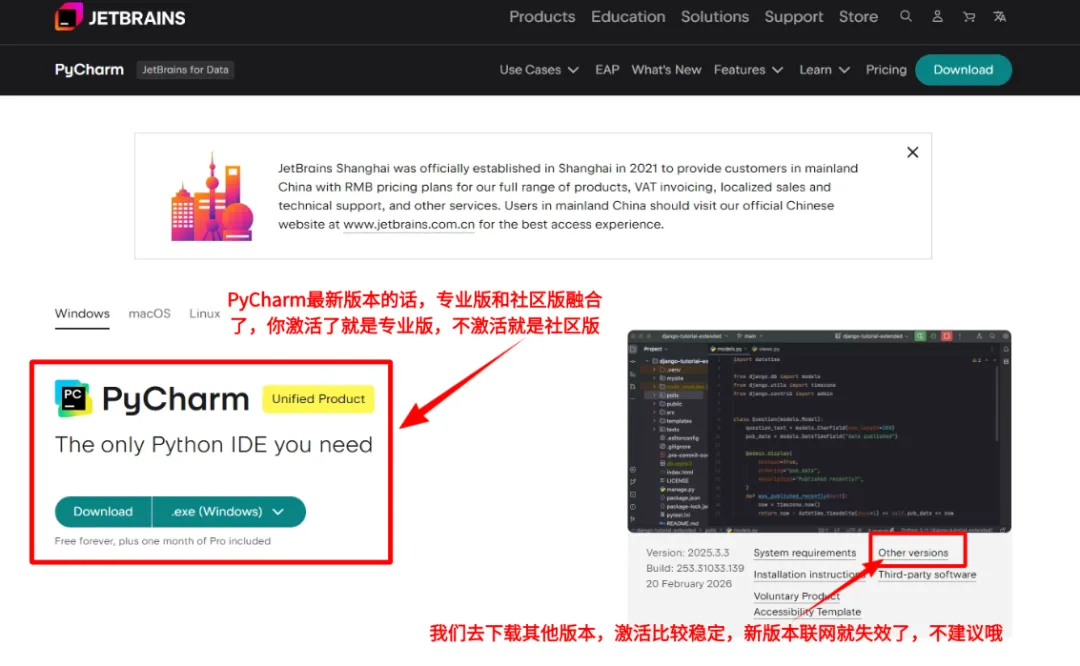The image size is (1080, 666).
Task: Click the Download button in header
Action: [963, 70]
